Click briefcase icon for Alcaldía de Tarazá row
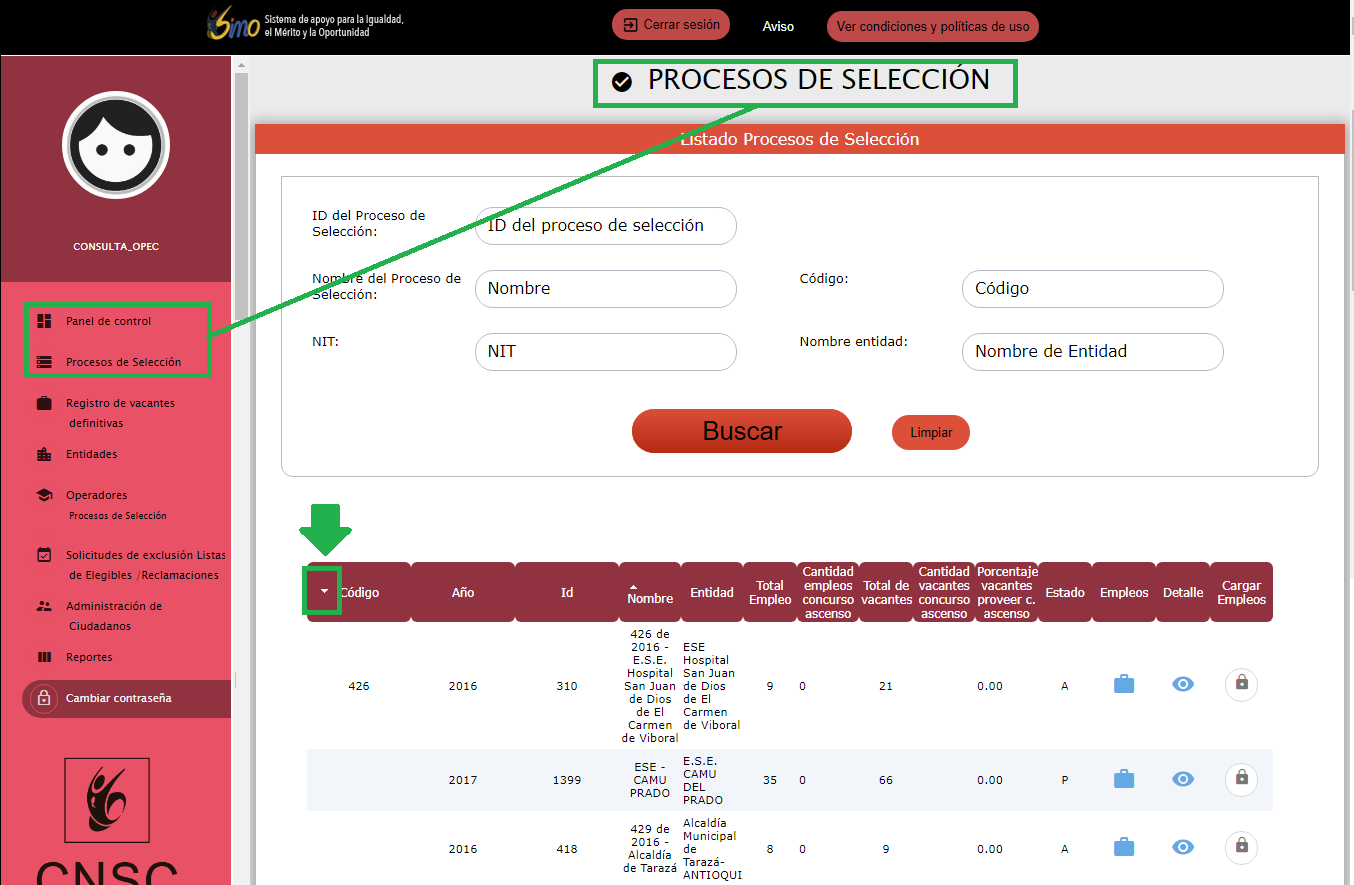The image size is (1354, 885). point(1124,847)
